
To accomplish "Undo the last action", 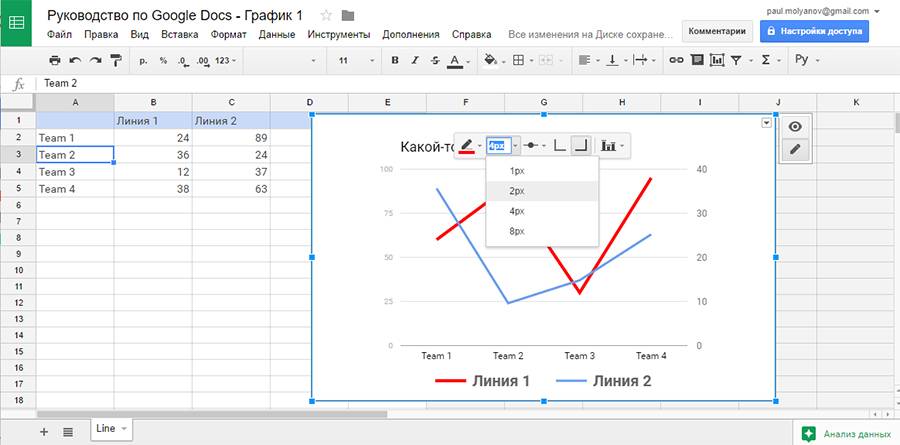I will click(75, 60).
